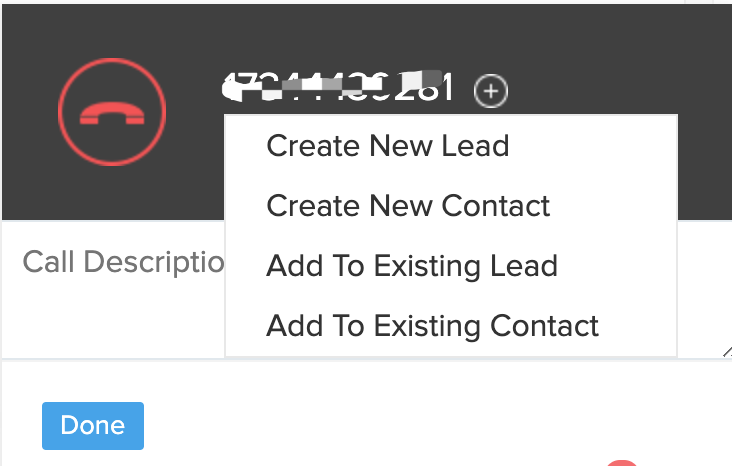
Task: Pick Add To Existing Lead
Action: [x=411, y=266]
